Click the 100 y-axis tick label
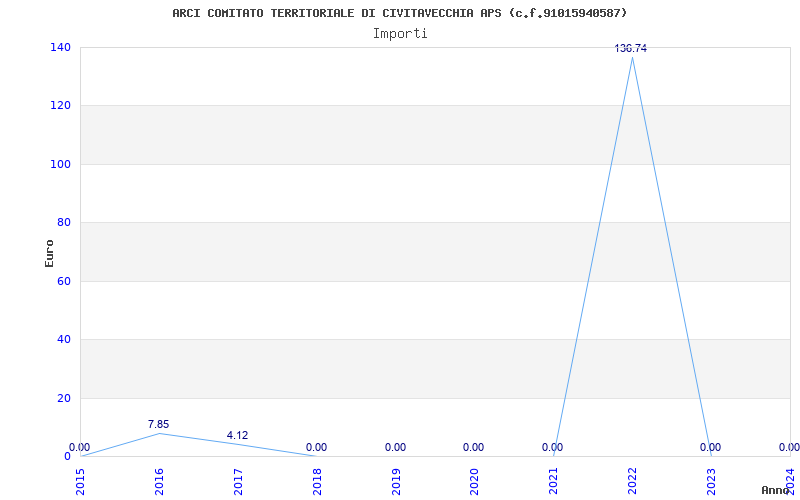The image size is (800, 500). (x=60, y=164)
